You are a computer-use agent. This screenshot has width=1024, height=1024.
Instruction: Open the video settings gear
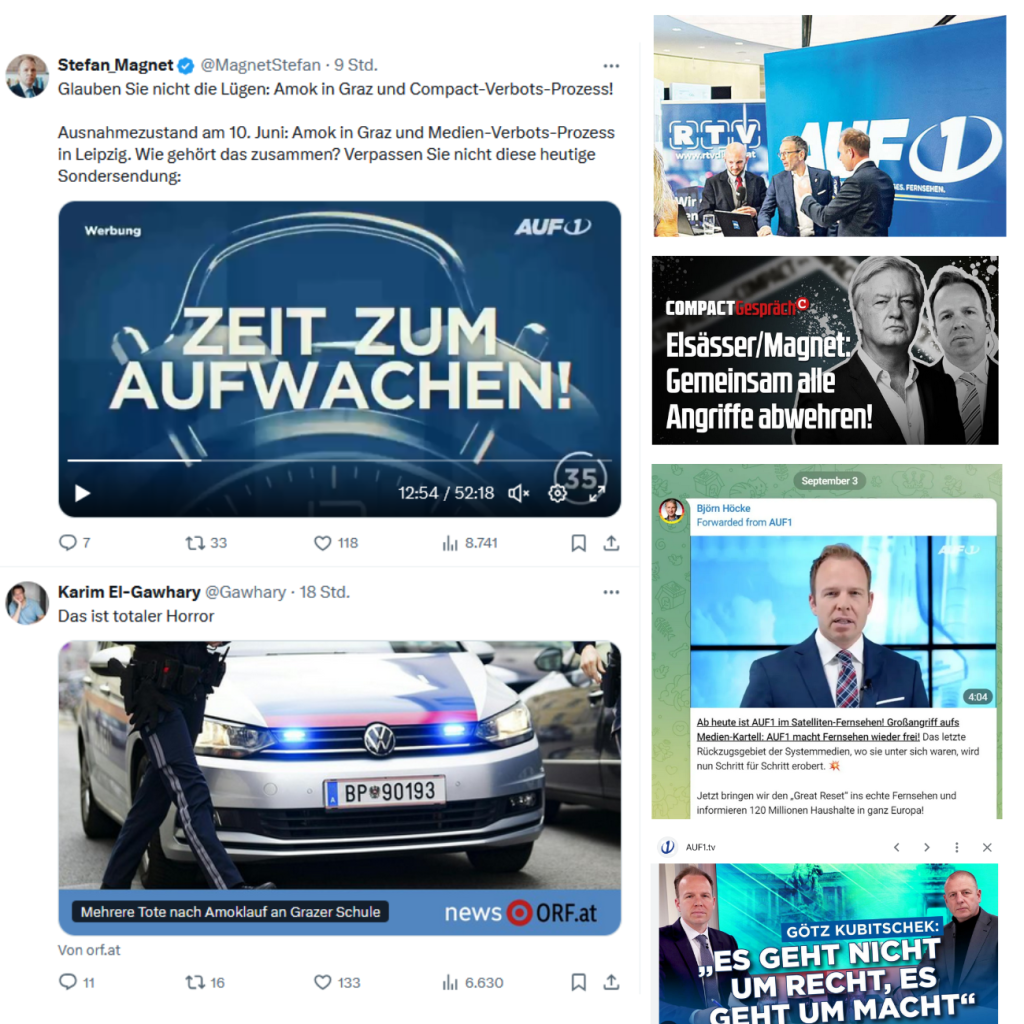coord(557,494)
